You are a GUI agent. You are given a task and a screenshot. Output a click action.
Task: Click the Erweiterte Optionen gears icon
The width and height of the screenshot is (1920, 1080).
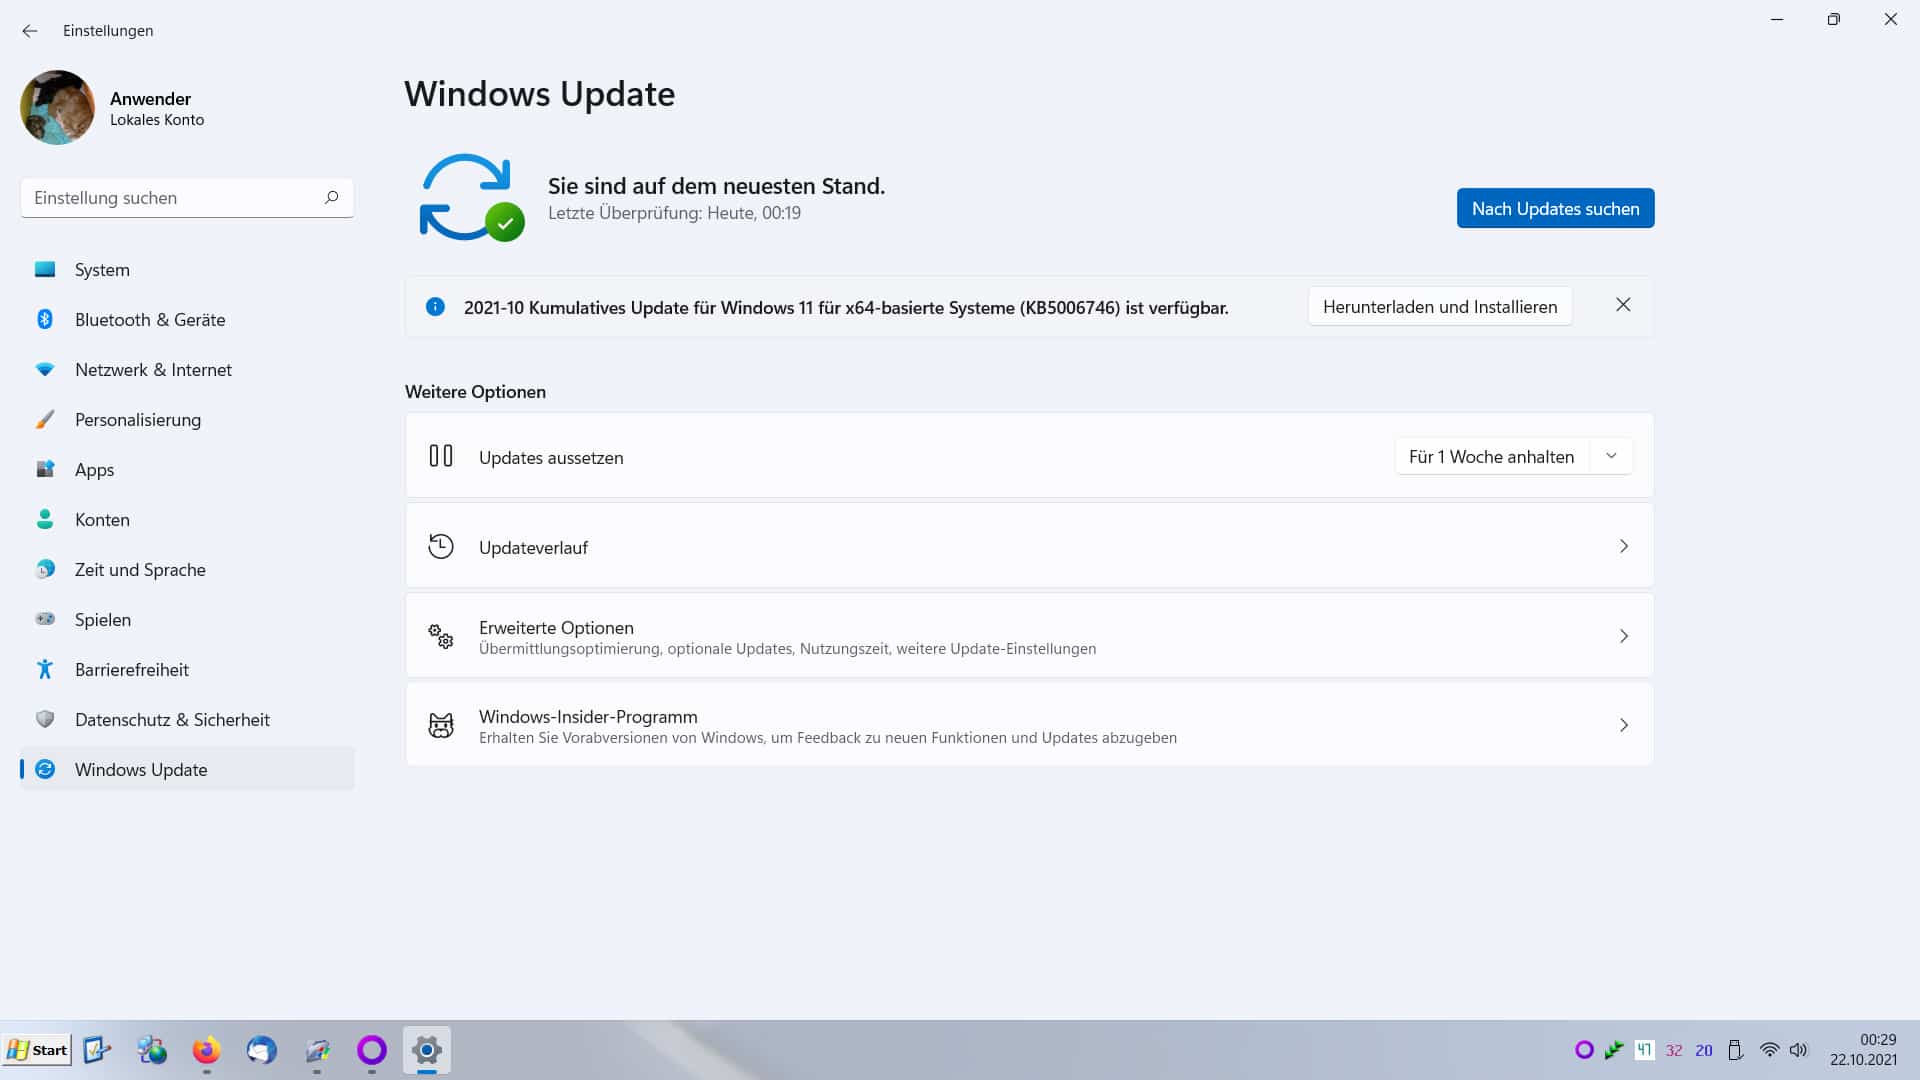point(441,636)
